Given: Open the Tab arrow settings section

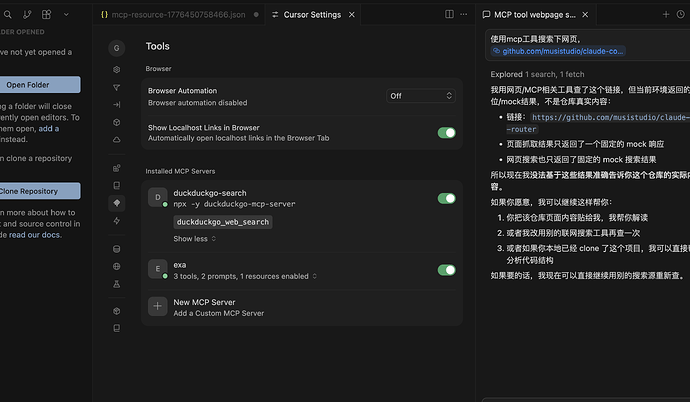Looking at the screenshot, I should pos(117,105).
